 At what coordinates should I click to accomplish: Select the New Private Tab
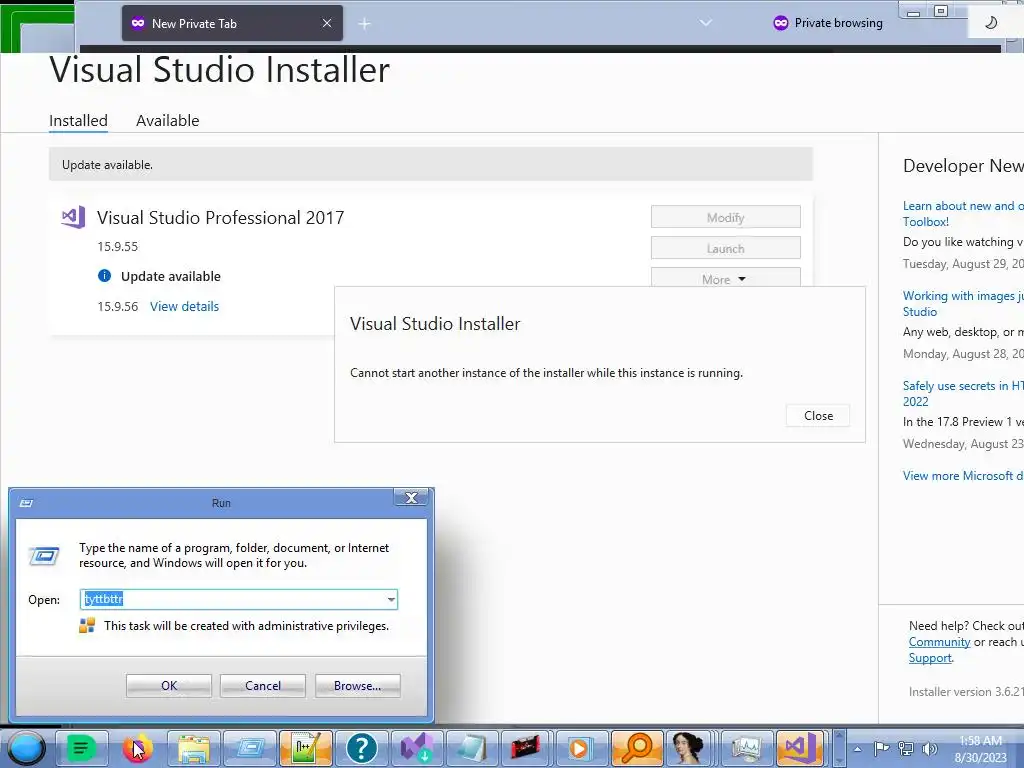(x=232, y=24)
